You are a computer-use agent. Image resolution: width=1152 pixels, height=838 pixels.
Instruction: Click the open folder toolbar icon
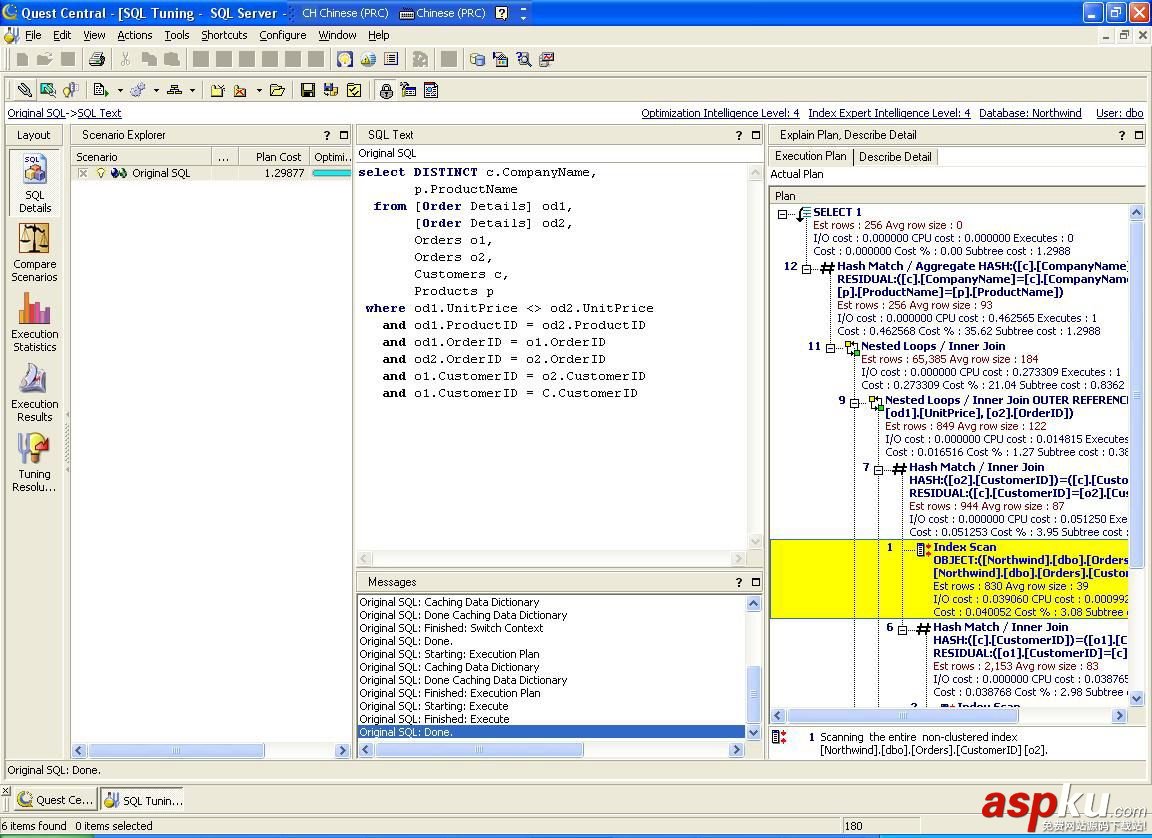point(277,90)
